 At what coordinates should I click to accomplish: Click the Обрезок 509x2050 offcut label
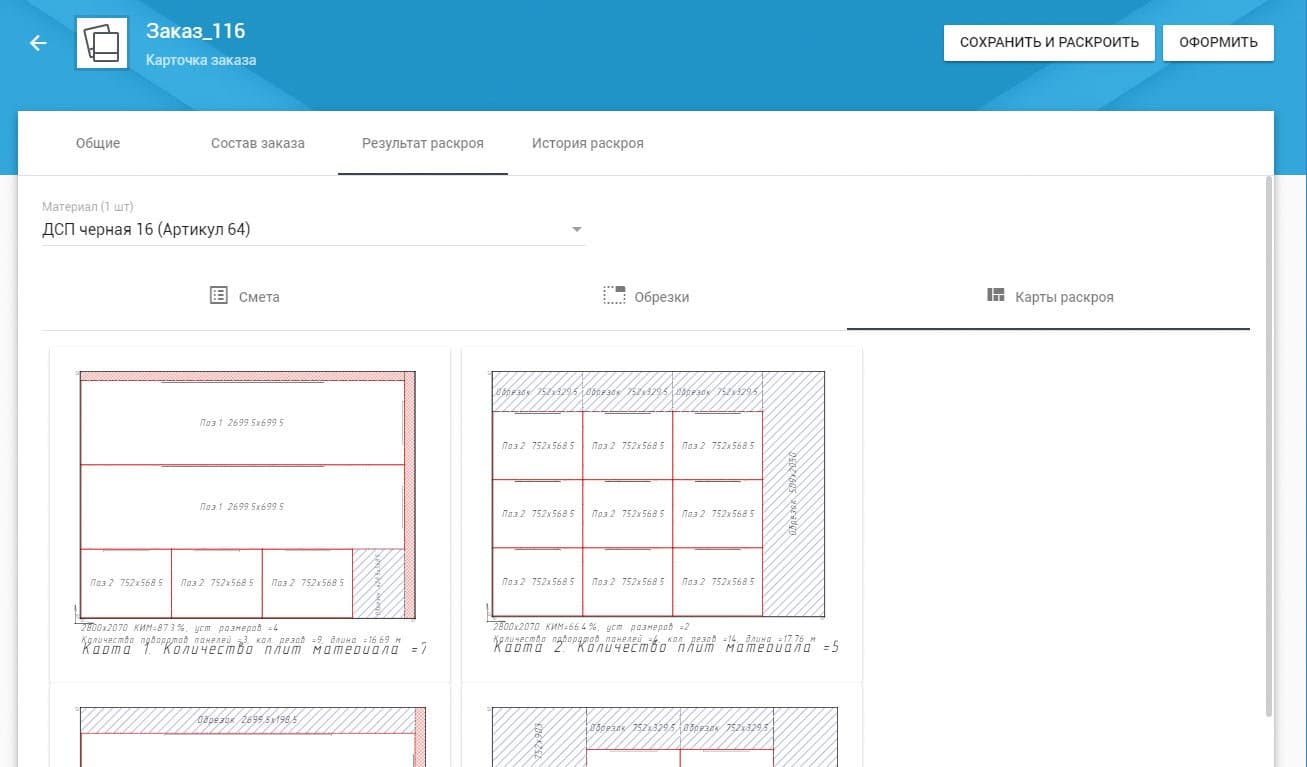point(794,494)
